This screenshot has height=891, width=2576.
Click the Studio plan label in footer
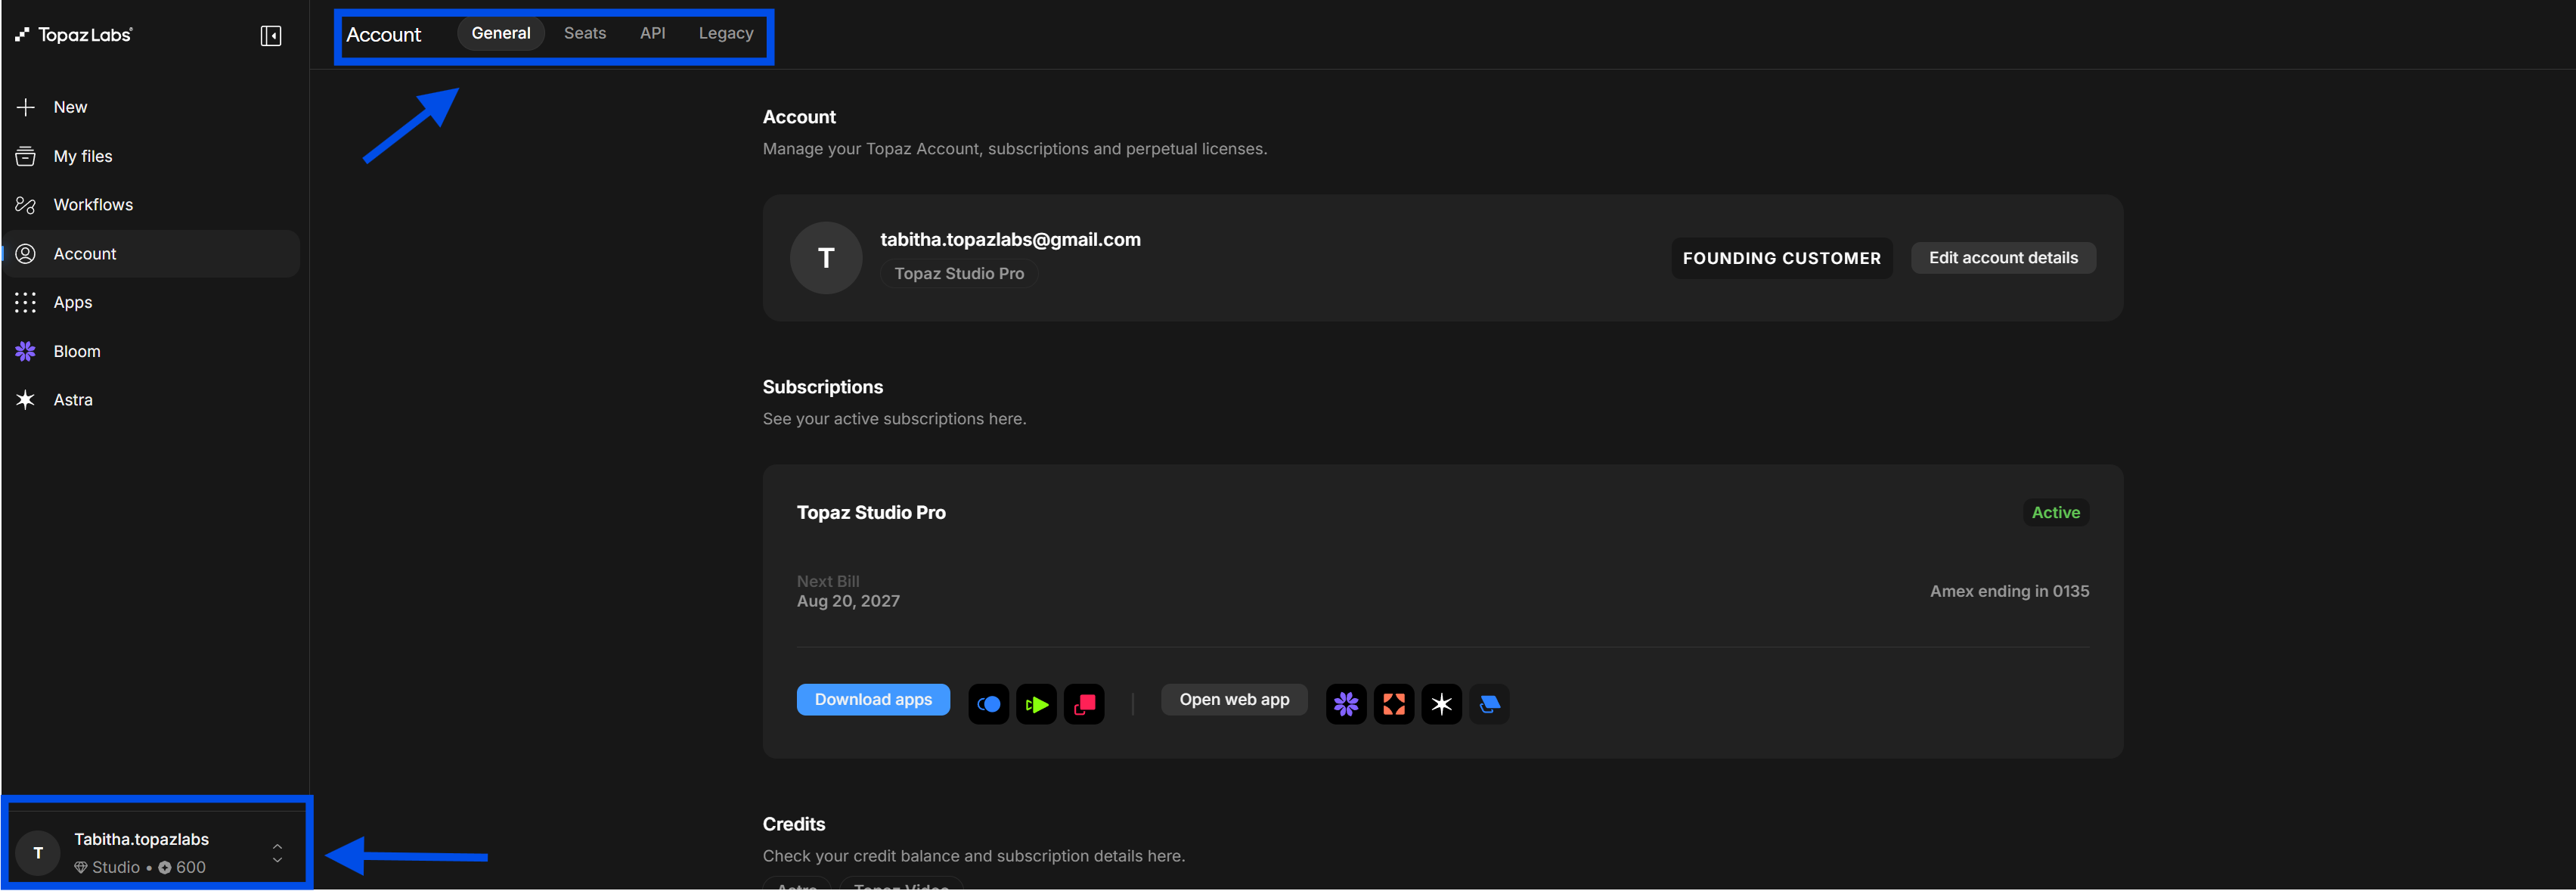click(x=116, y=868)
